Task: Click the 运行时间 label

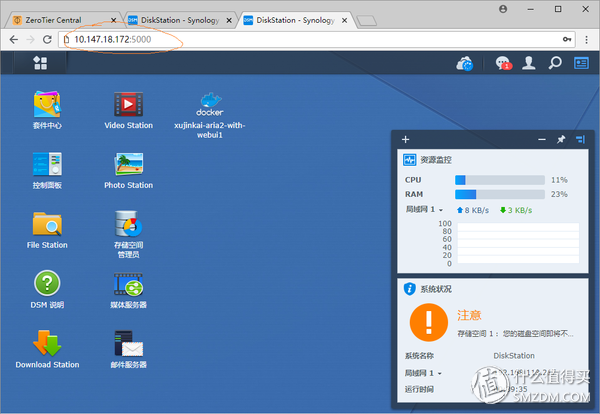Action: point(419,389)
